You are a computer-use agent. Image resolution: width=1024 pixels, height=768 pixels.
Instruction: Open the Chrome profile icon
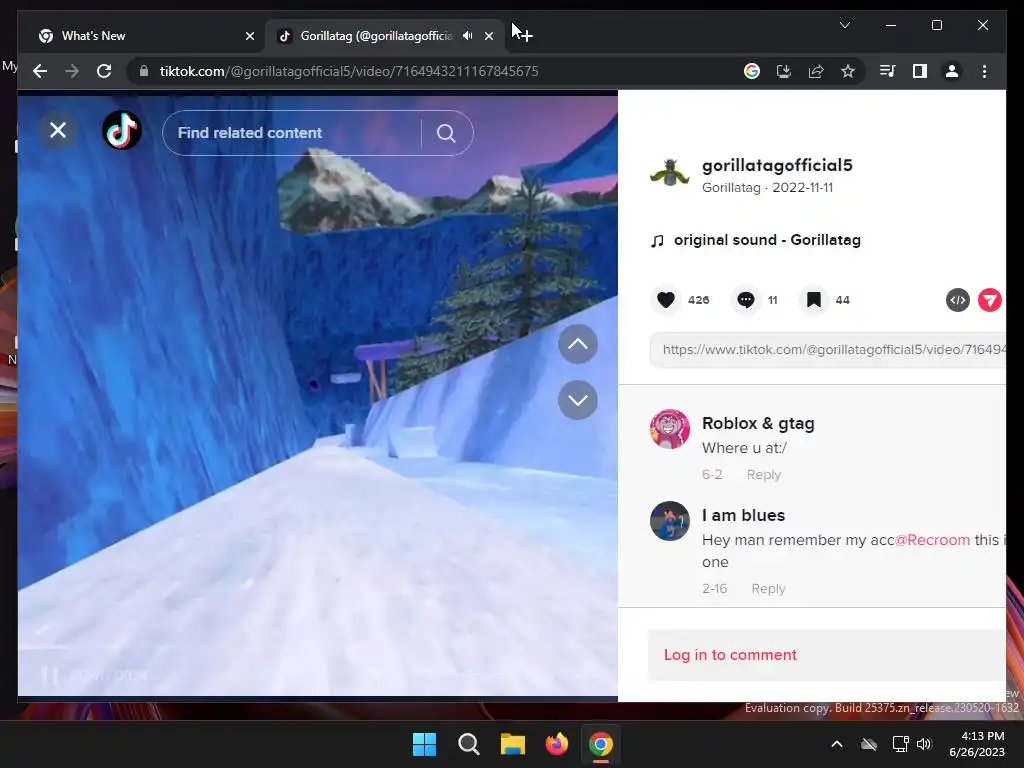click(952, 71)
